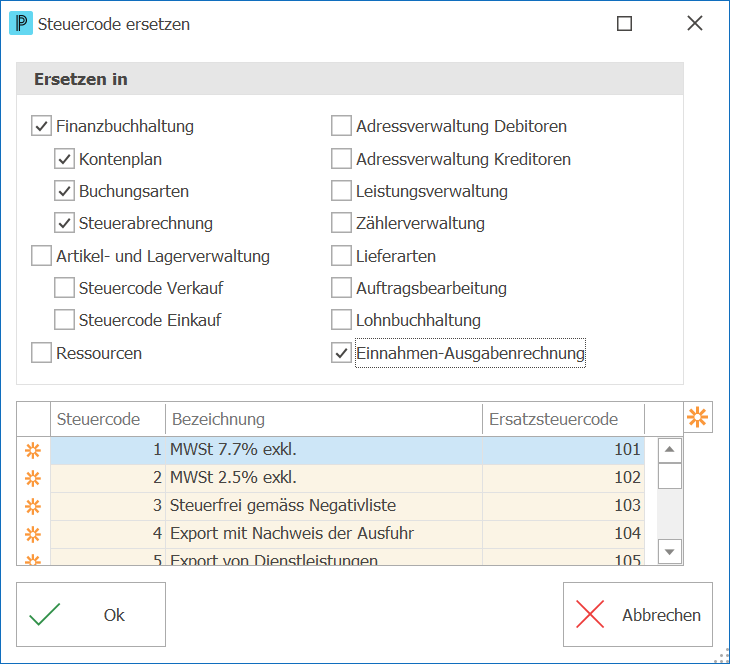
Task: Click the replacement code 103 cell
Action: pyautogui.click(x=563, y=506)
